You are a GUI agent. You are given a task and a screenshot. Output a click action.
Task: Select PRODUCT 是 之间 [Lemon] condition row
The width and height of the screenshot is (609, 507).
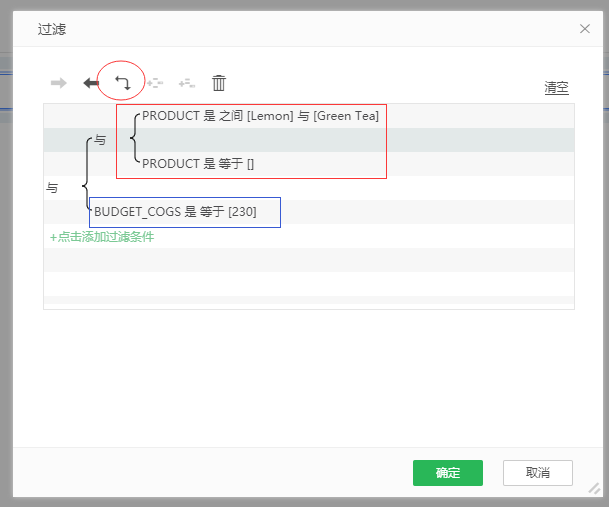coord(260,116)
